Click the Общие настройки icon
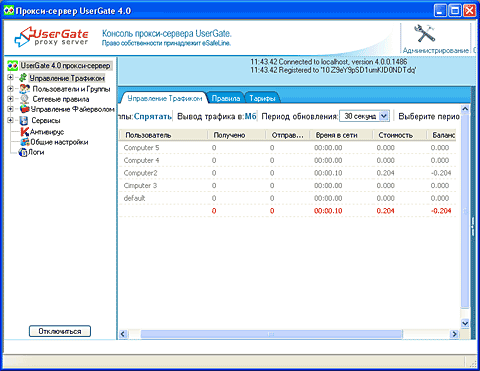 click(25, 142)
